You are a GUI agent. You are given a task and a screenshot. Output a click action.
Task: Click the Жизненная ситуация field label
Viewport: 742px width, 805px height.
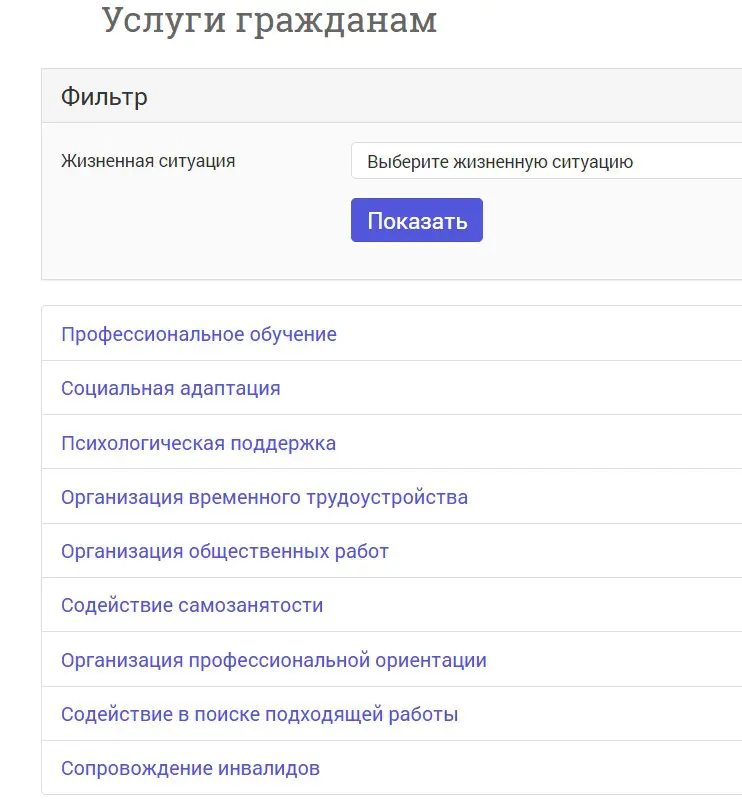148,161
